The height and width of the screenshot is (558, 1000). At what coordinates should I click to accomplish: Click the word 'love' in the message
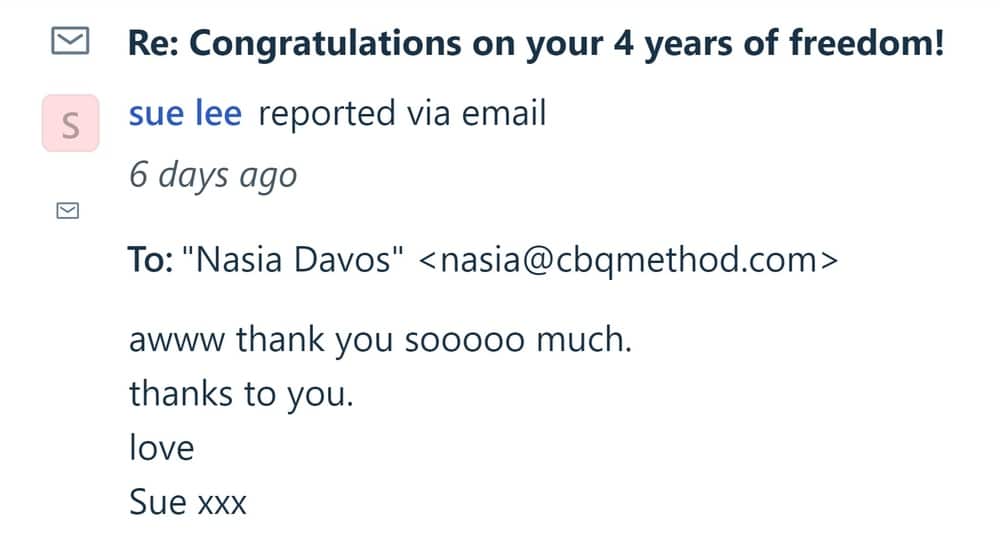click(161, 447)
